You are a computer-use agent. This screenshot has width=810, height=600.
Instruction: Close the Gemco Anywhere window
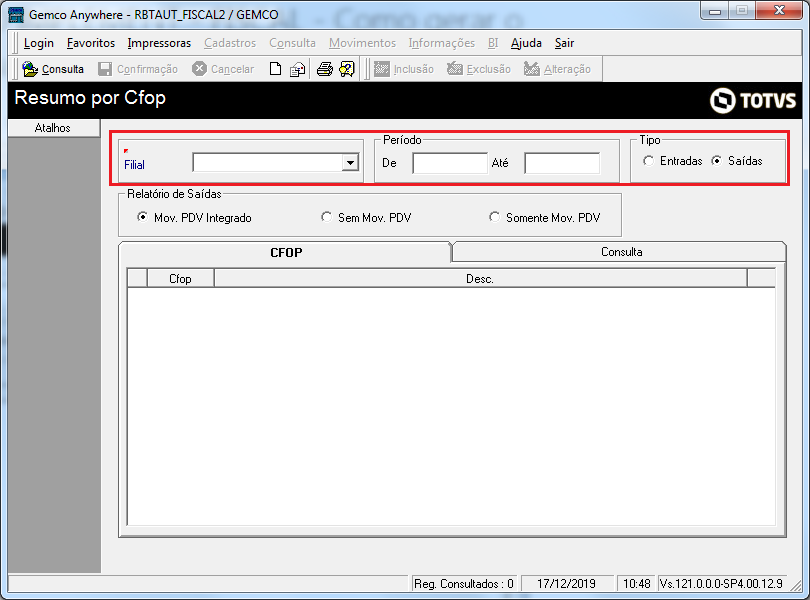[779, 10]
